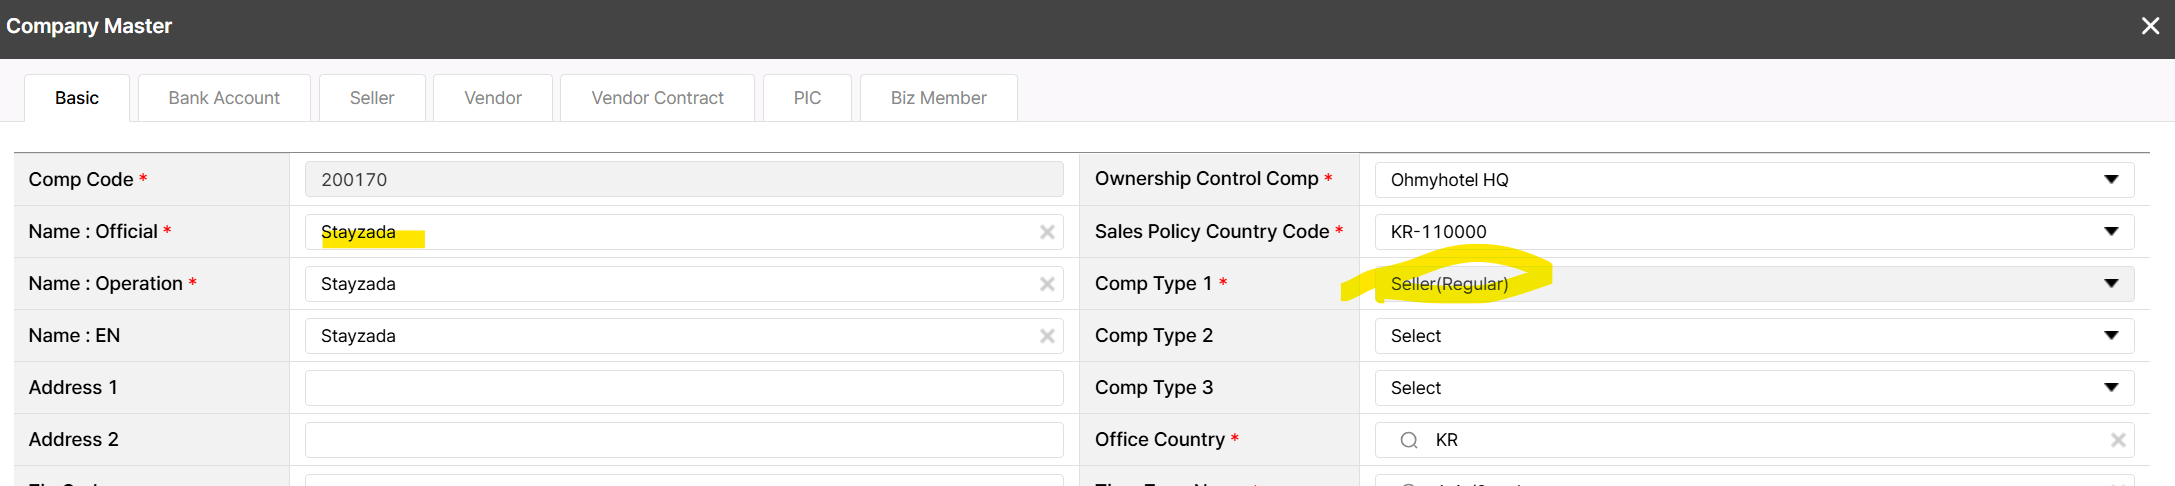
Task: Clear the Office Country field
Action: 2117,440
